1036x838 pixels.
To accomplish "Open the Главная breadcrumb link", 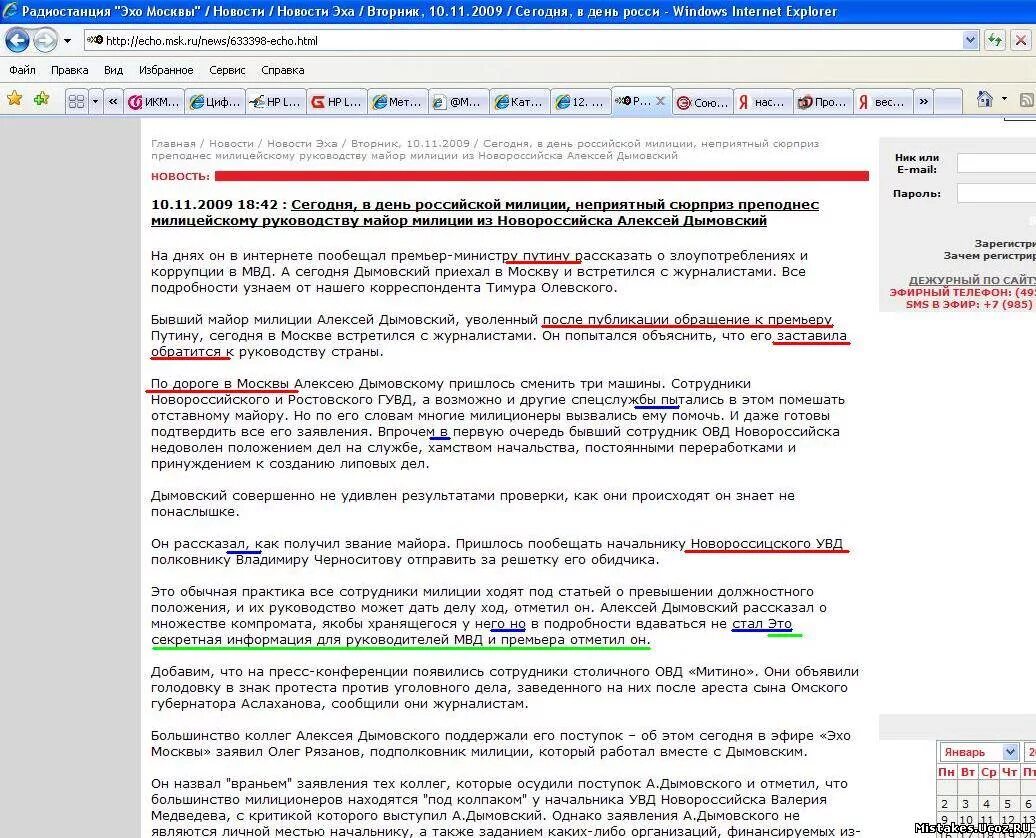I will click(x=173, y=143).
